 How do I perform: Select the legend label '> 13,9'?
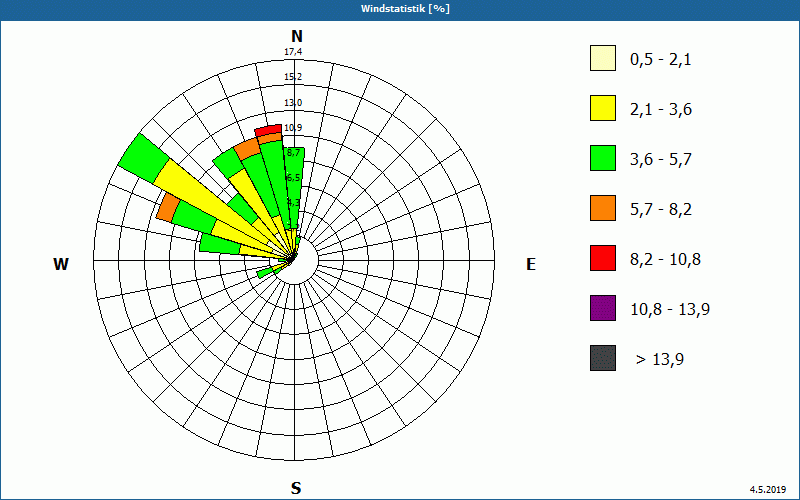(x=660, y=360)
